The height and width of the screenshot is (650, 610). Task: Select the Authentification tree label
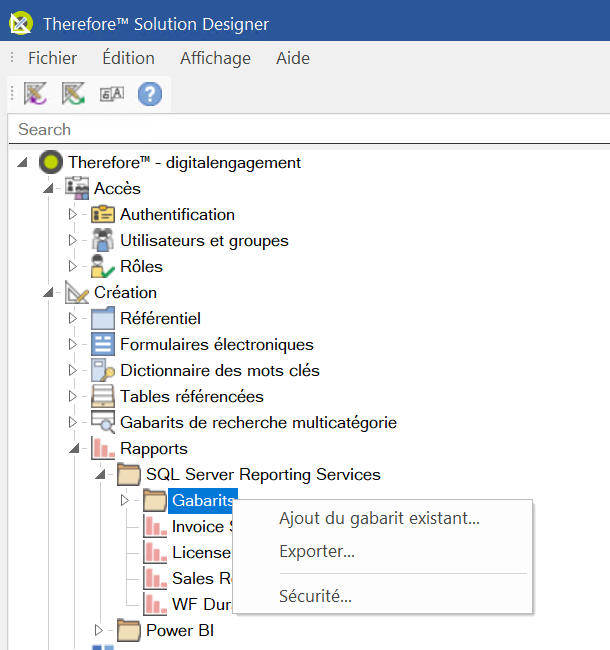[177, 214]
